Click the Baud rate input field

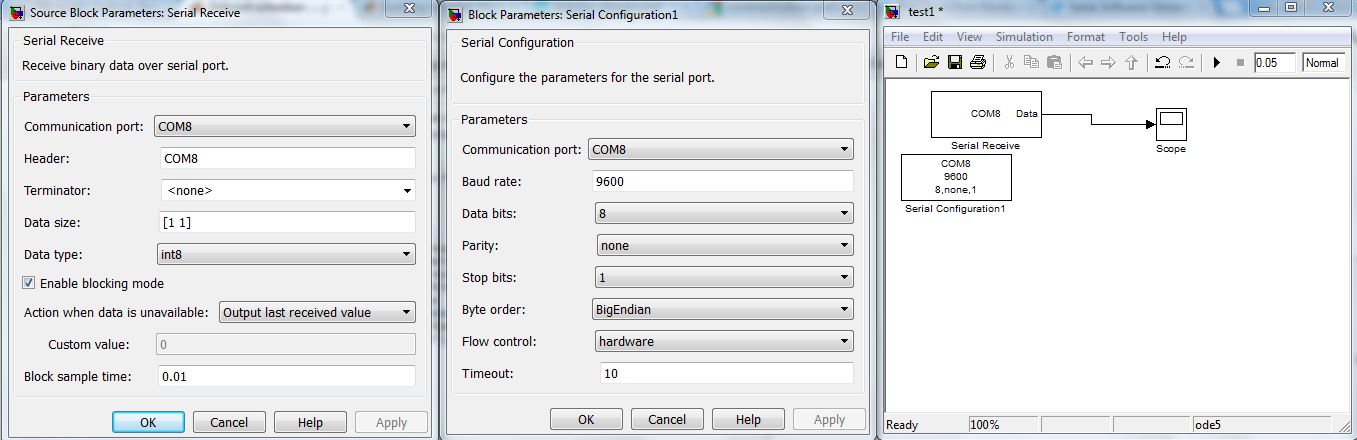pyautogui.click(x=723, y=181)
